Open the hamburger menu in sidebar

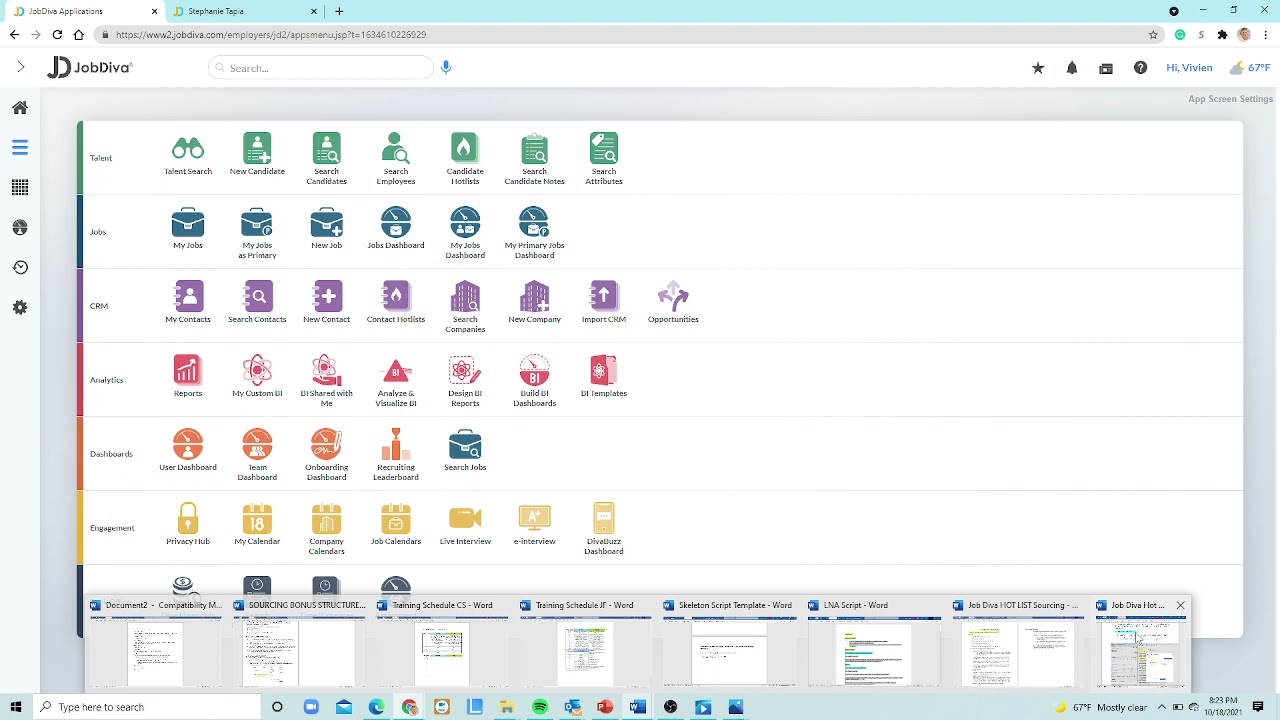tap(20, 148)
